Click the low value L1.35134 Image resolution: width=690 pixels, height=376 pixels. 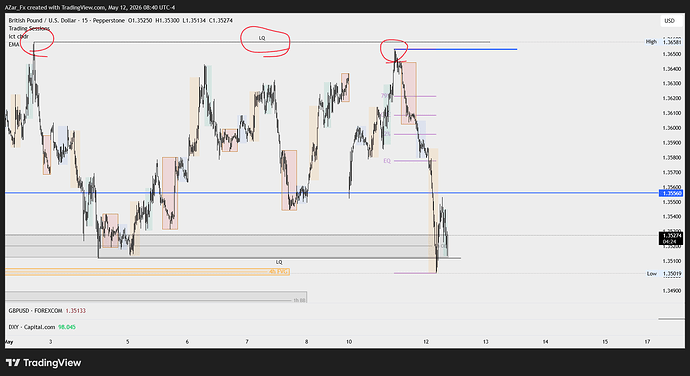194,20
